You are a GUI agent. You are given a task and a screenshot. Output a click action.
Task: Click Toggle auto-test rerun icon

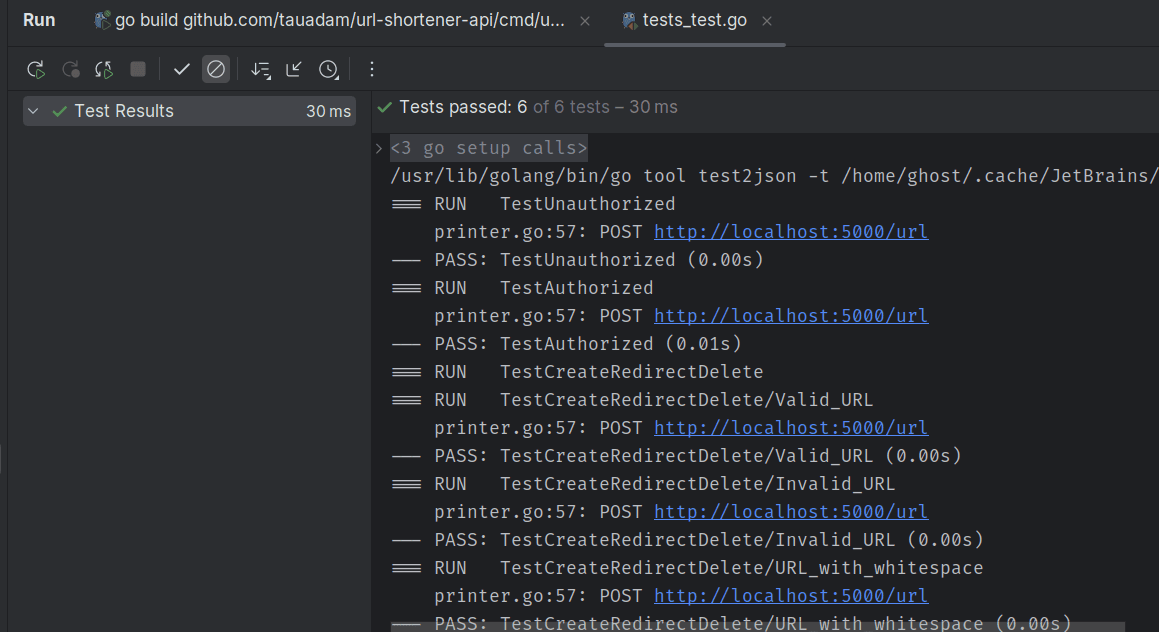pyautogui.click(x=104, y=69)
